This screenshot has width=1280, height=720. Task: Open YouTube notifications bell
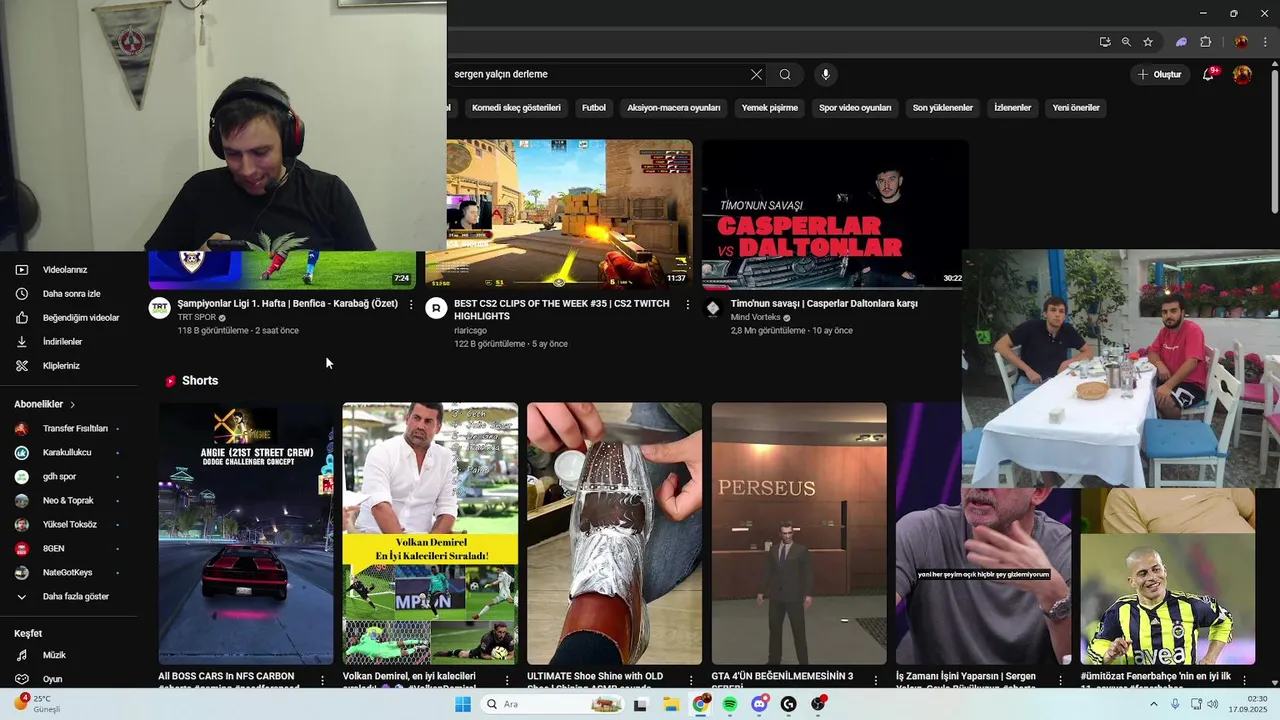point(1208,74)
